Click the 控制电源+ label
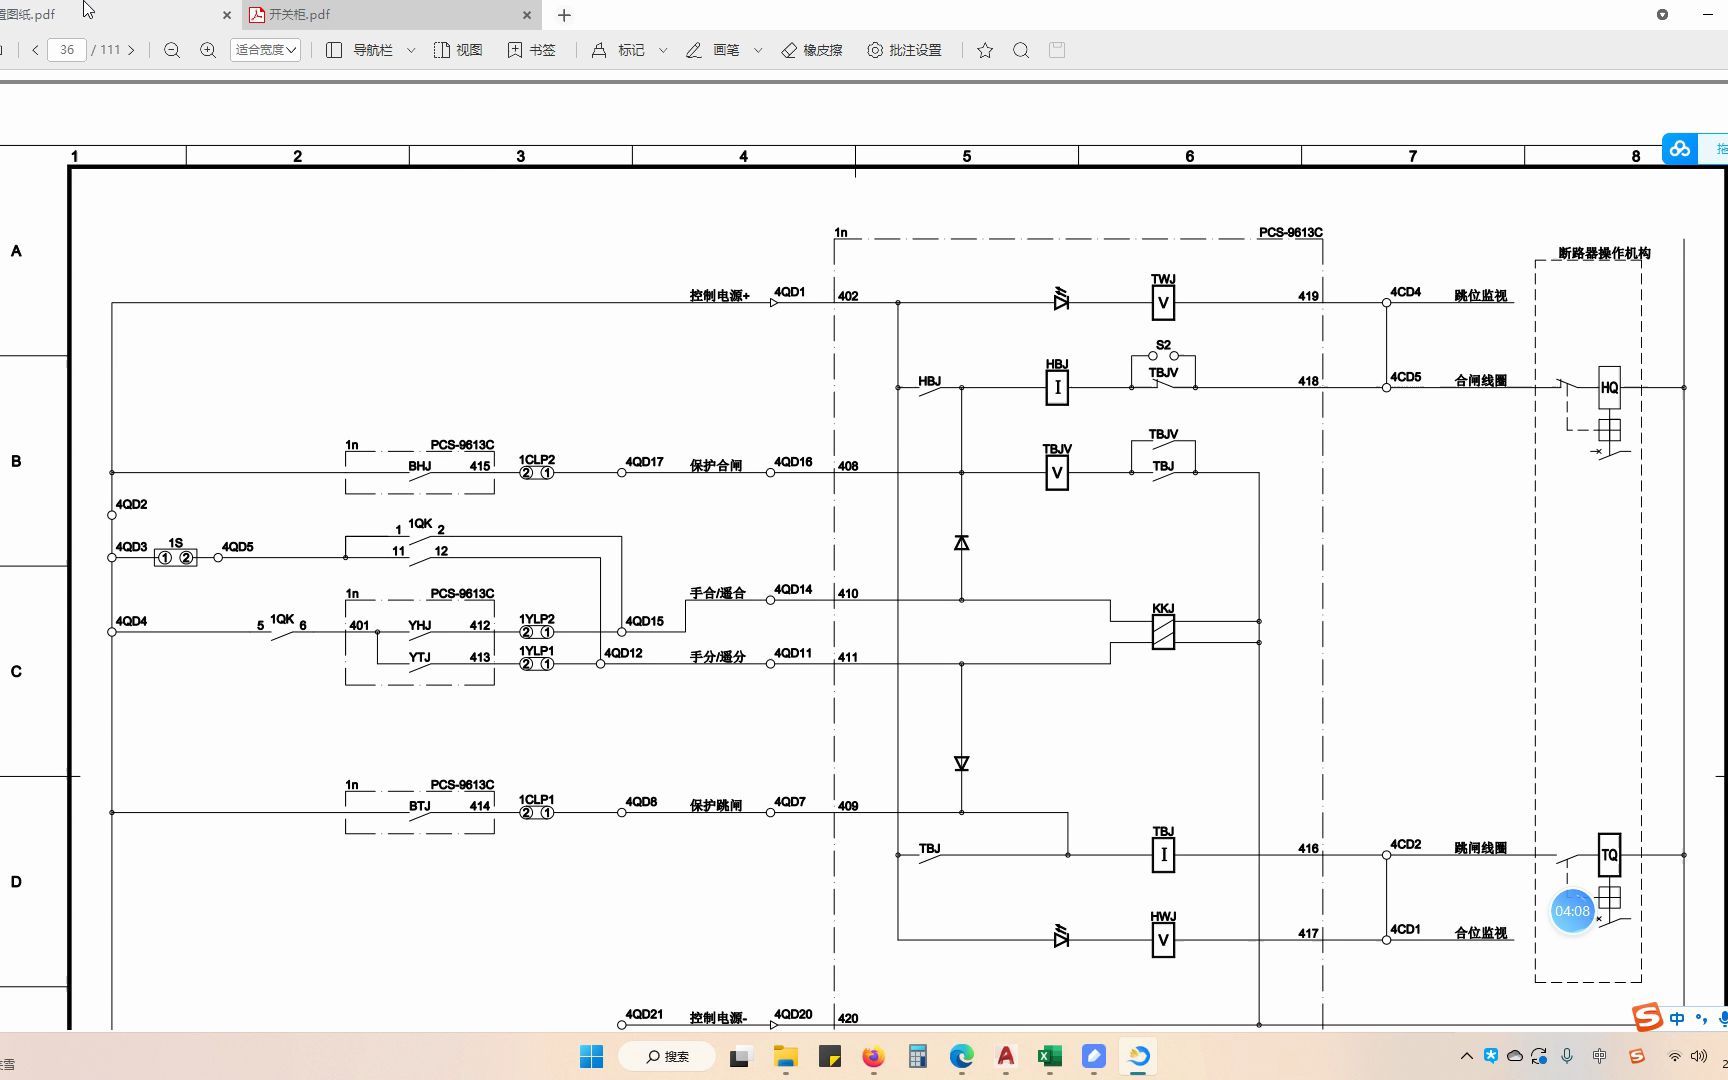 point(719,296)
